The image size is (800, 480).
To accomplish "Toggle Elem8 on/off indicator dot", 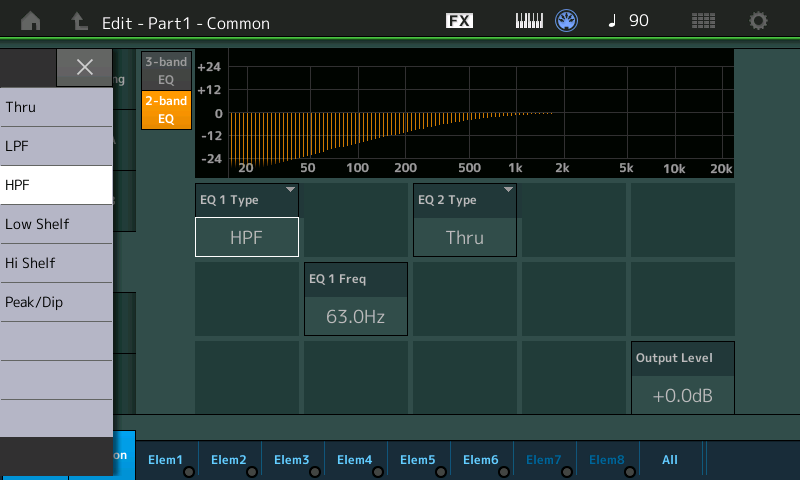I will (x=630, y=472).
